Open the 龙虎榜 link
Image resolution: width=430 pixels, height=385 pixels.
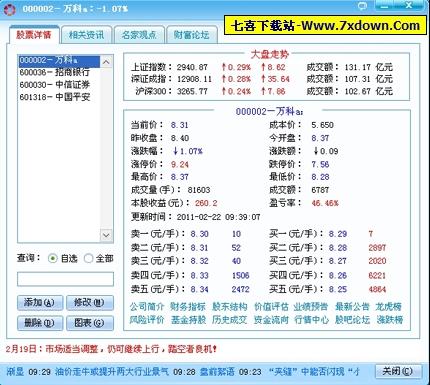(x=389, y=306)
